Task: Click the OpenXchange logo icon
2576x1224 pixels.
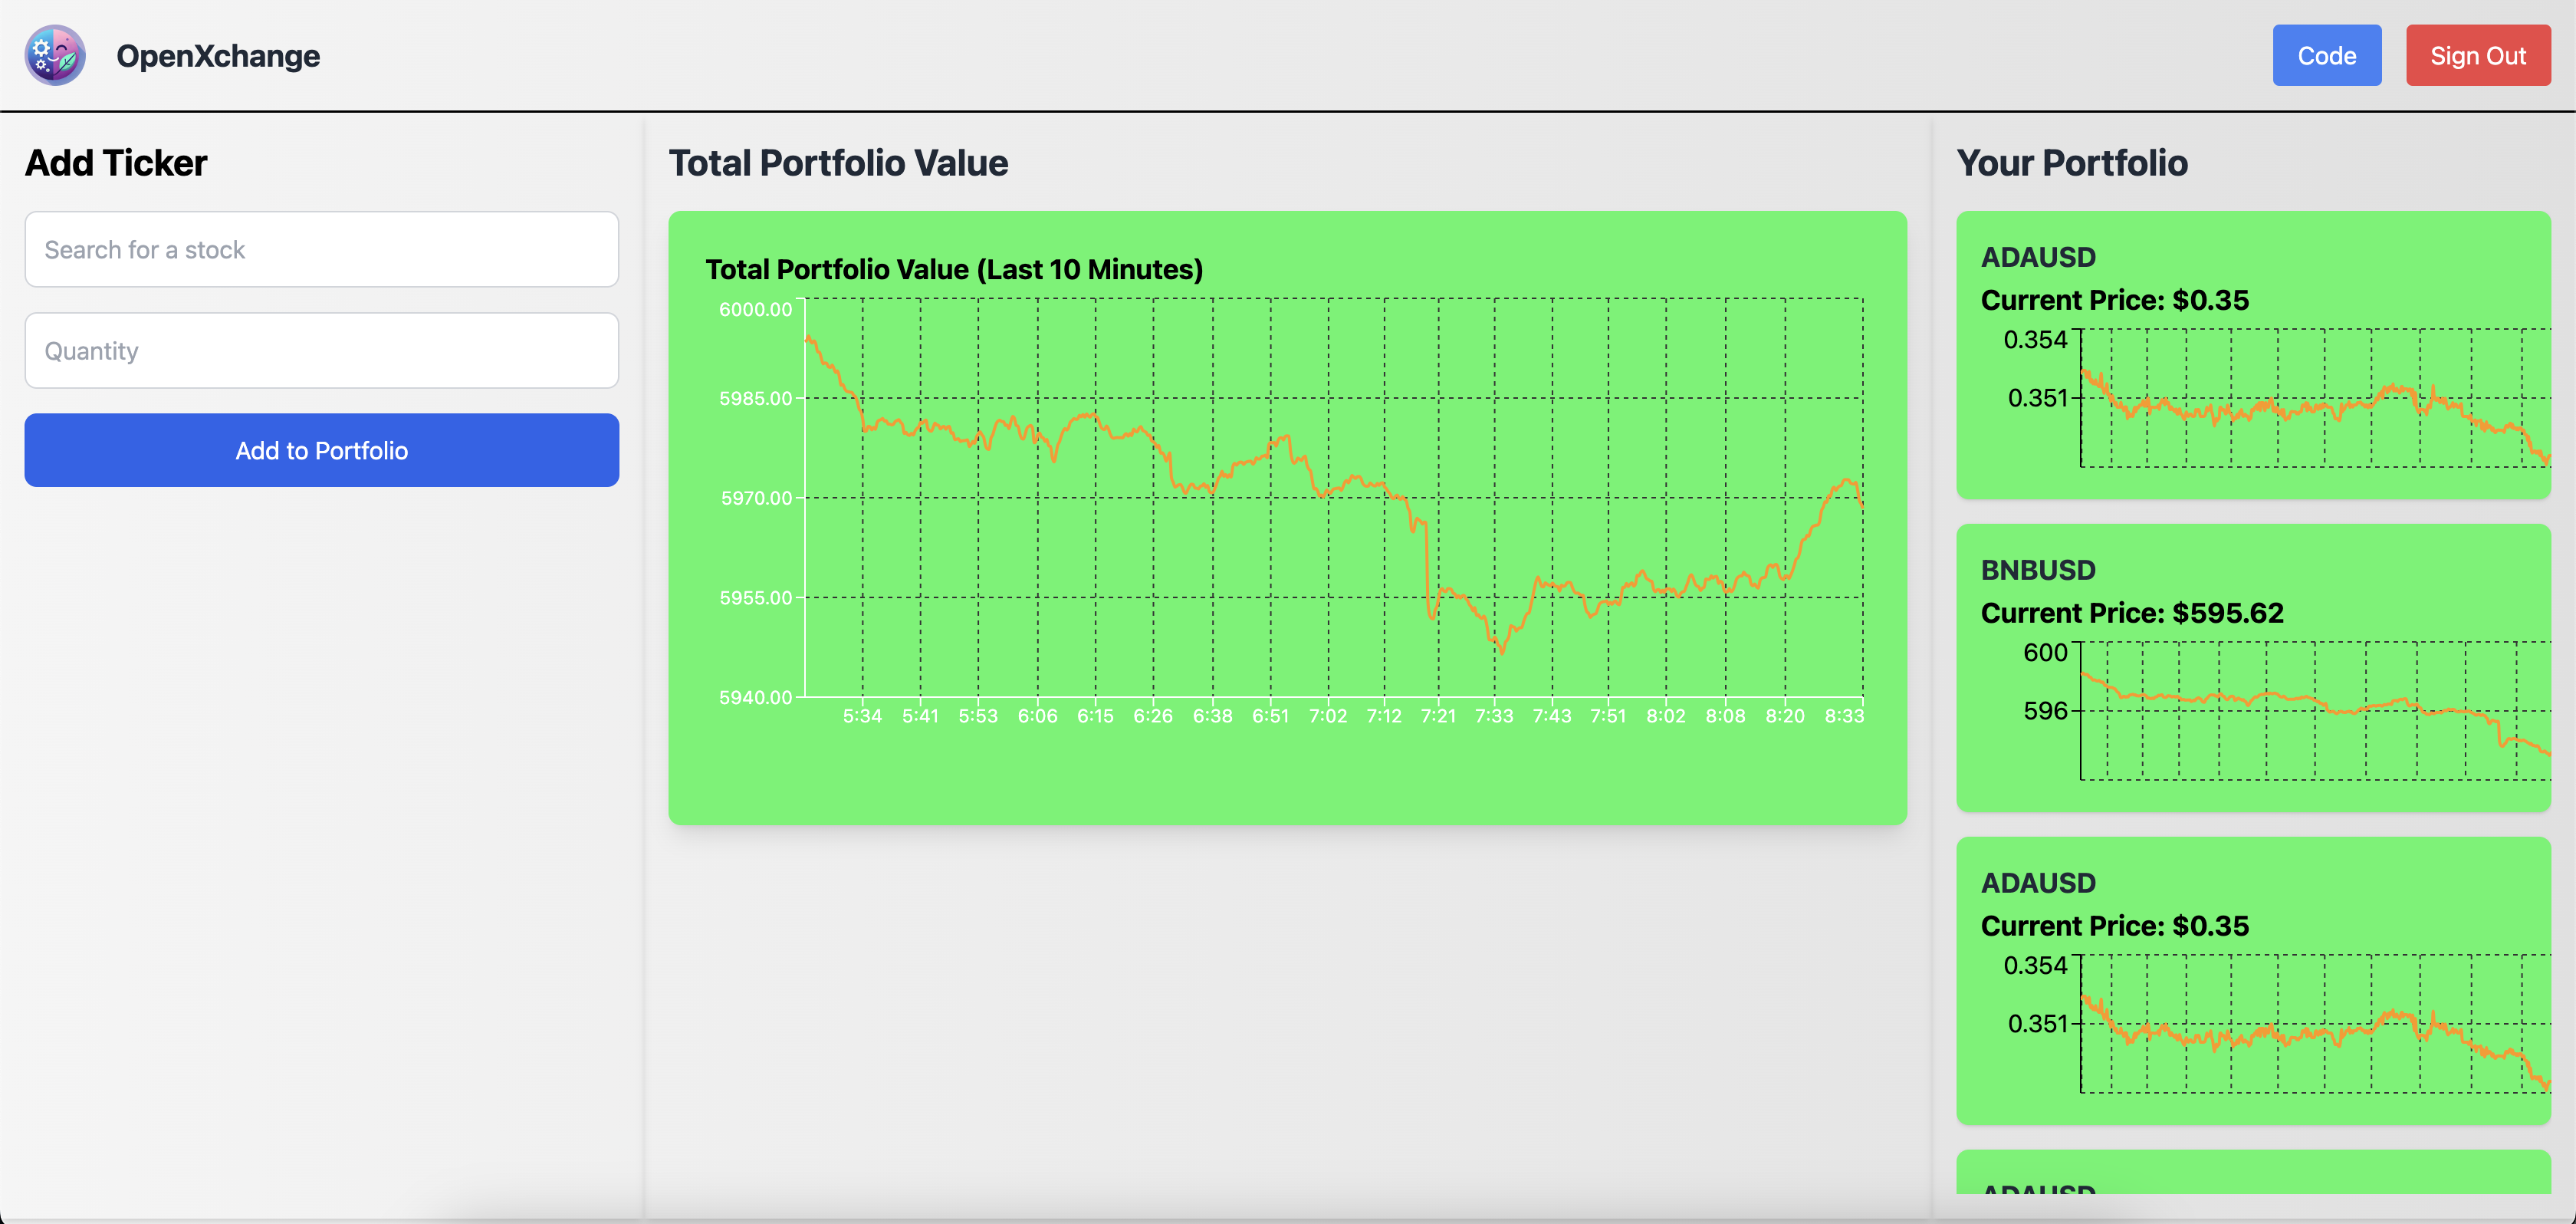Action: [55, 55]
